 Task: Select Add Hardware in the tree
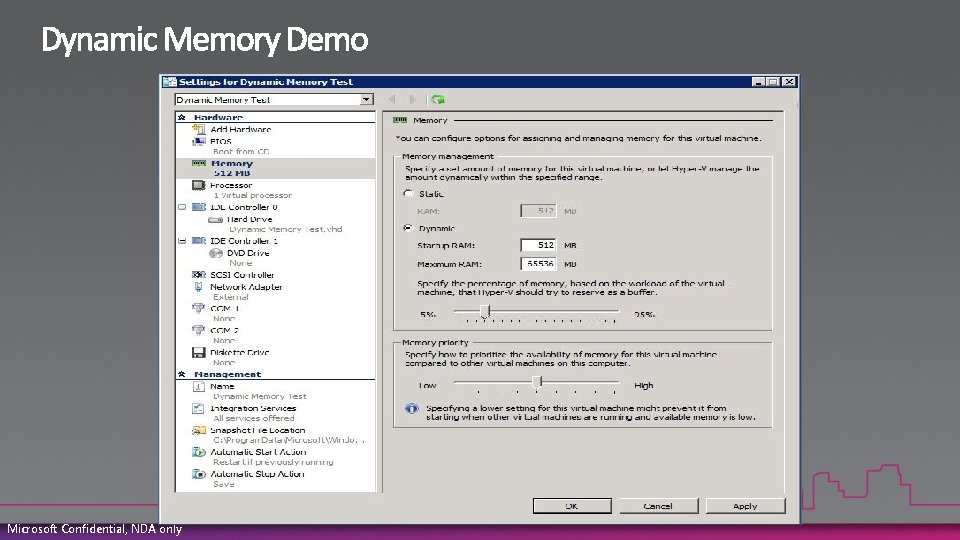point(241,129)
